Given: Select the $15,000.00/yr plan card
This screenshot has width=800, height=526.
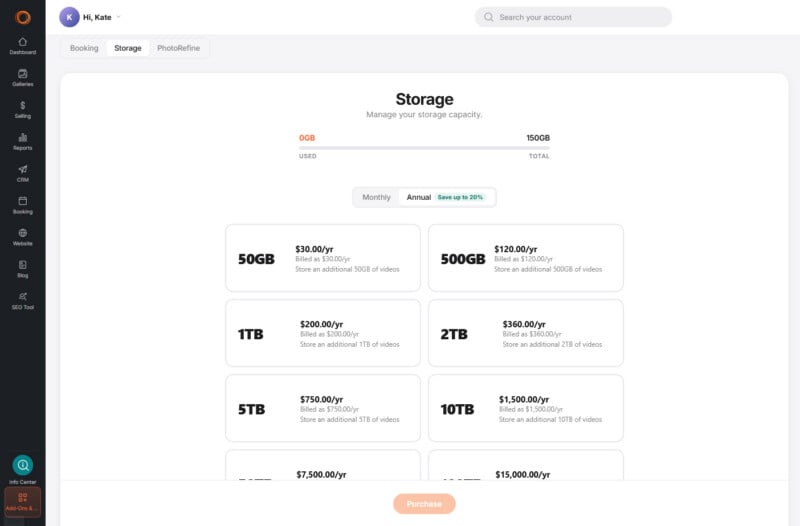Looking at the screenshot, I should click(526, 465).
